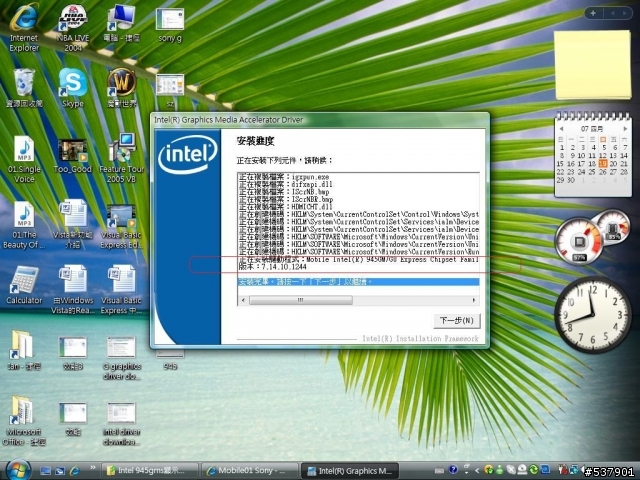Select the 由Windows Vista的Rea... document

click(x=73, y=289)
